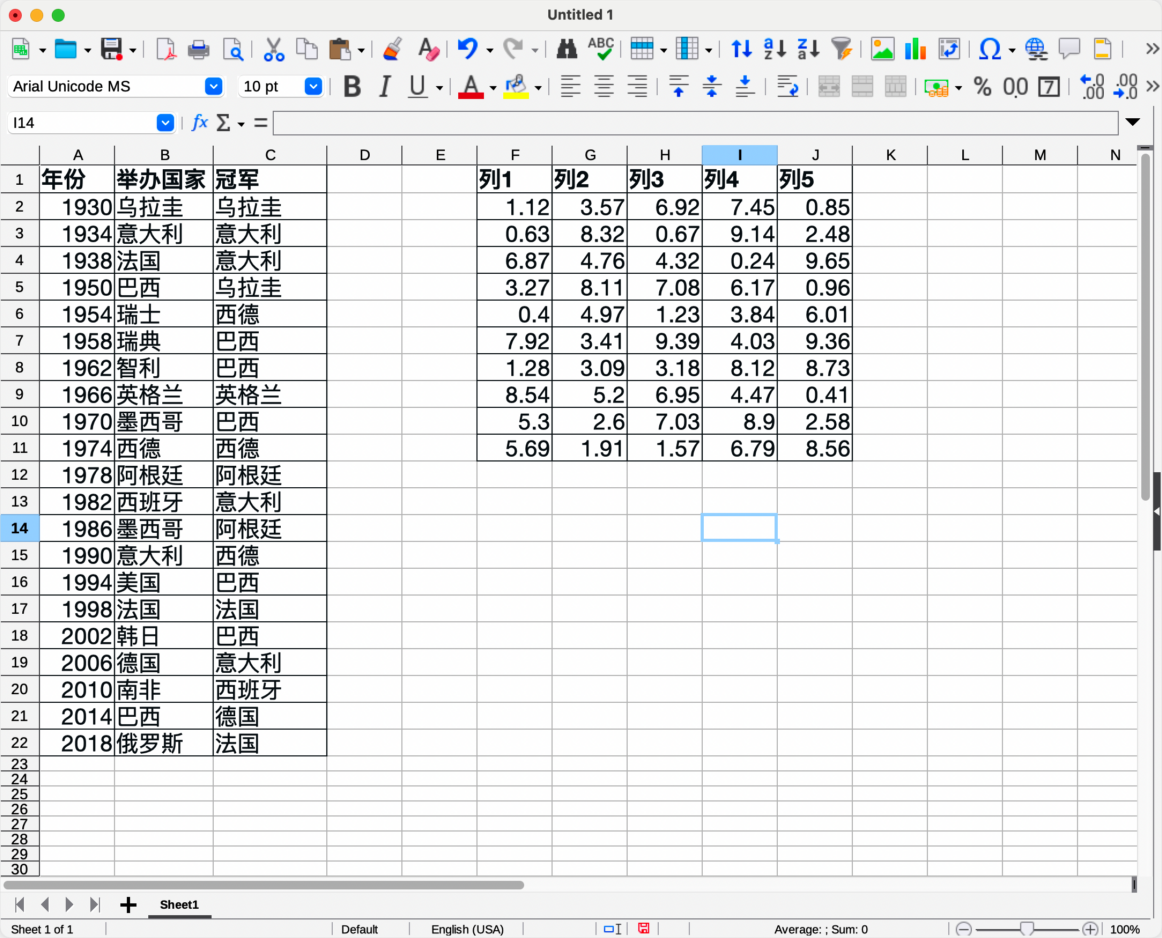Image resolution: width=1162 pixels, height=938 pixels.
Task: Click the zoom slider handle
Action: pos(1027,929)
